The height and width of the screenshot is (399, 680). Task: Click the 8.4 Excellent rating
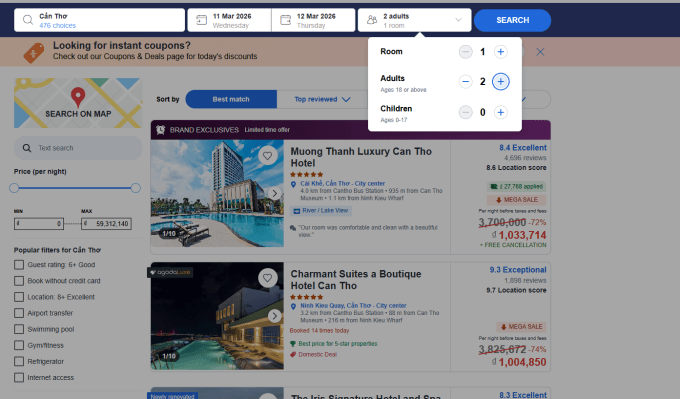[x=523, y=147]
